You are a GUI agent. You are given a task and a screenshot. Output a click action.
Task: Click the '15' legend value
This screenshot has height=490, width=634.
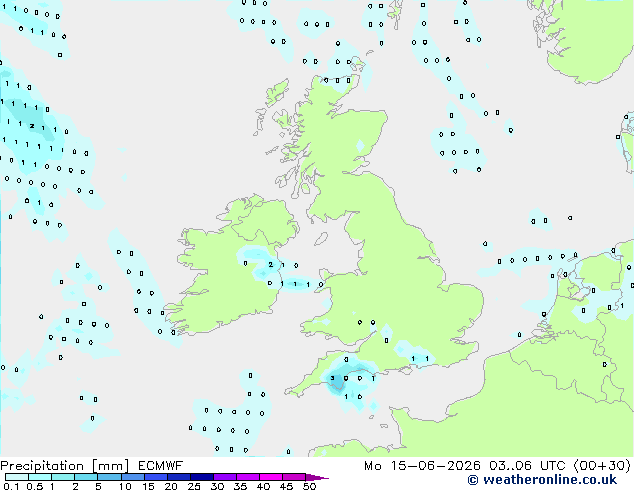[x=148, y=486]
